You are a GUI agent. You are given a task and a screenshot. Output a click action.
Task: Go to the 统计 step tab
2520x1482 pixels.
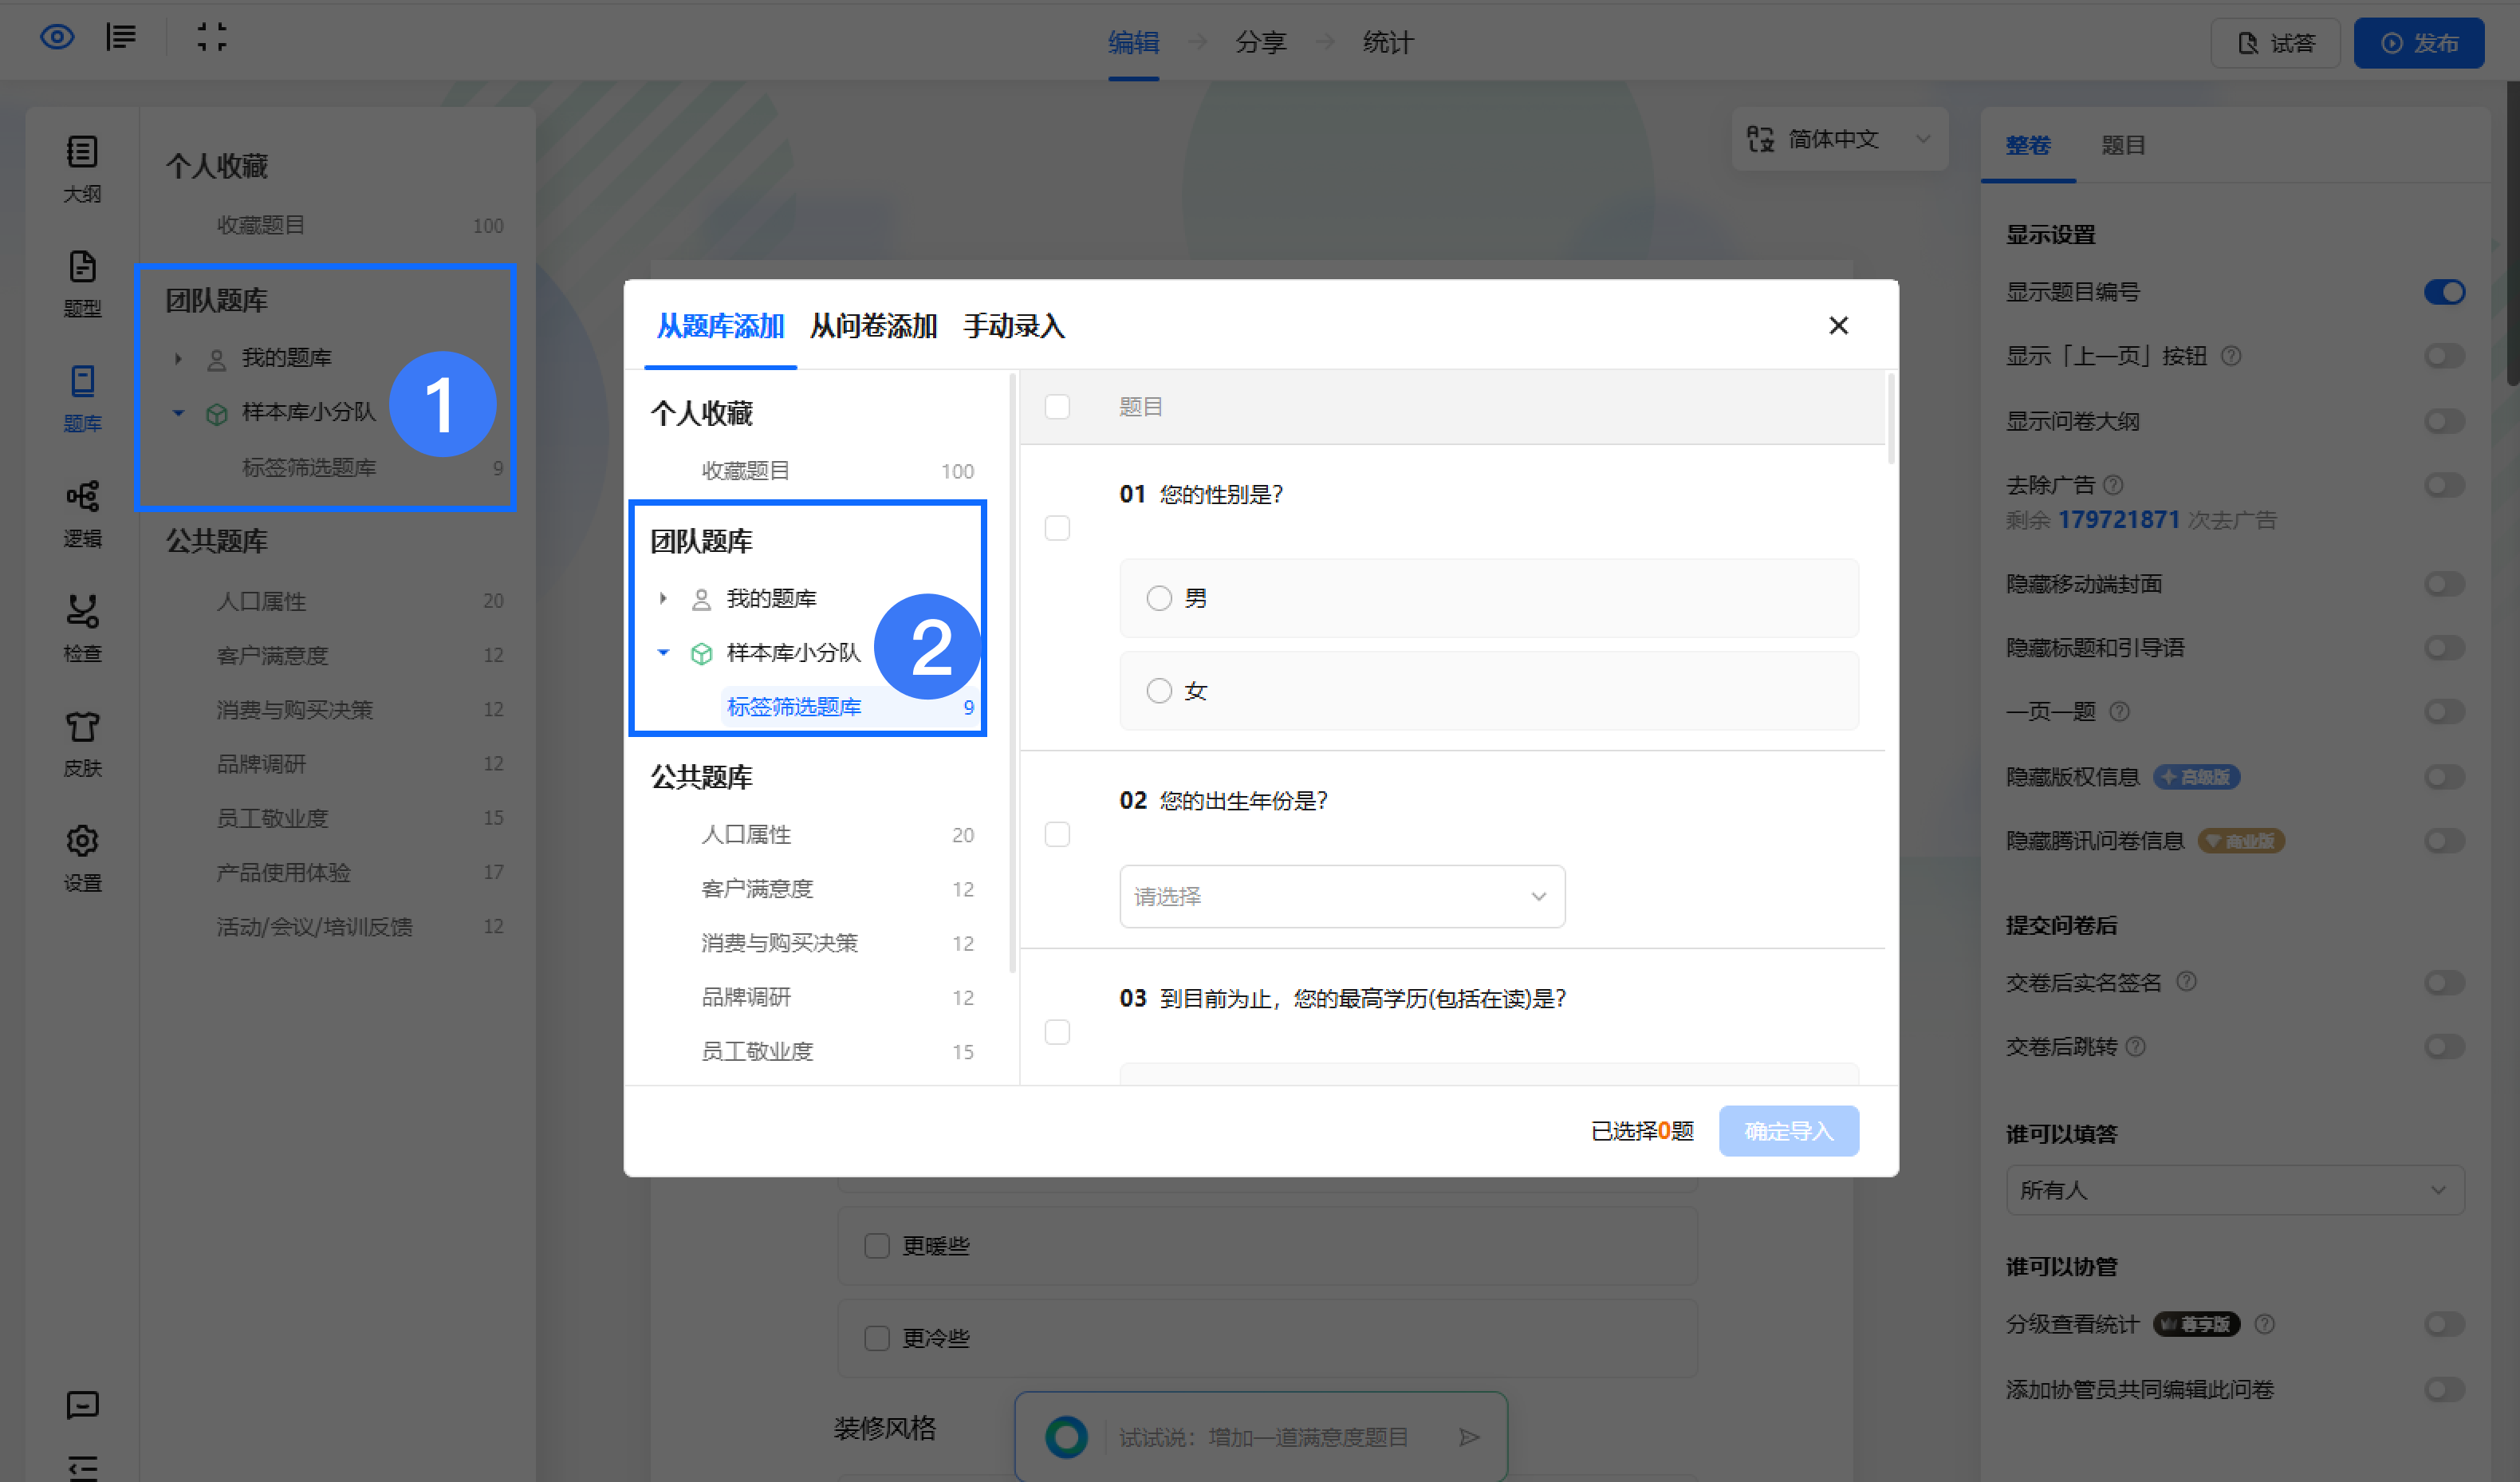tap(1388, 42)
